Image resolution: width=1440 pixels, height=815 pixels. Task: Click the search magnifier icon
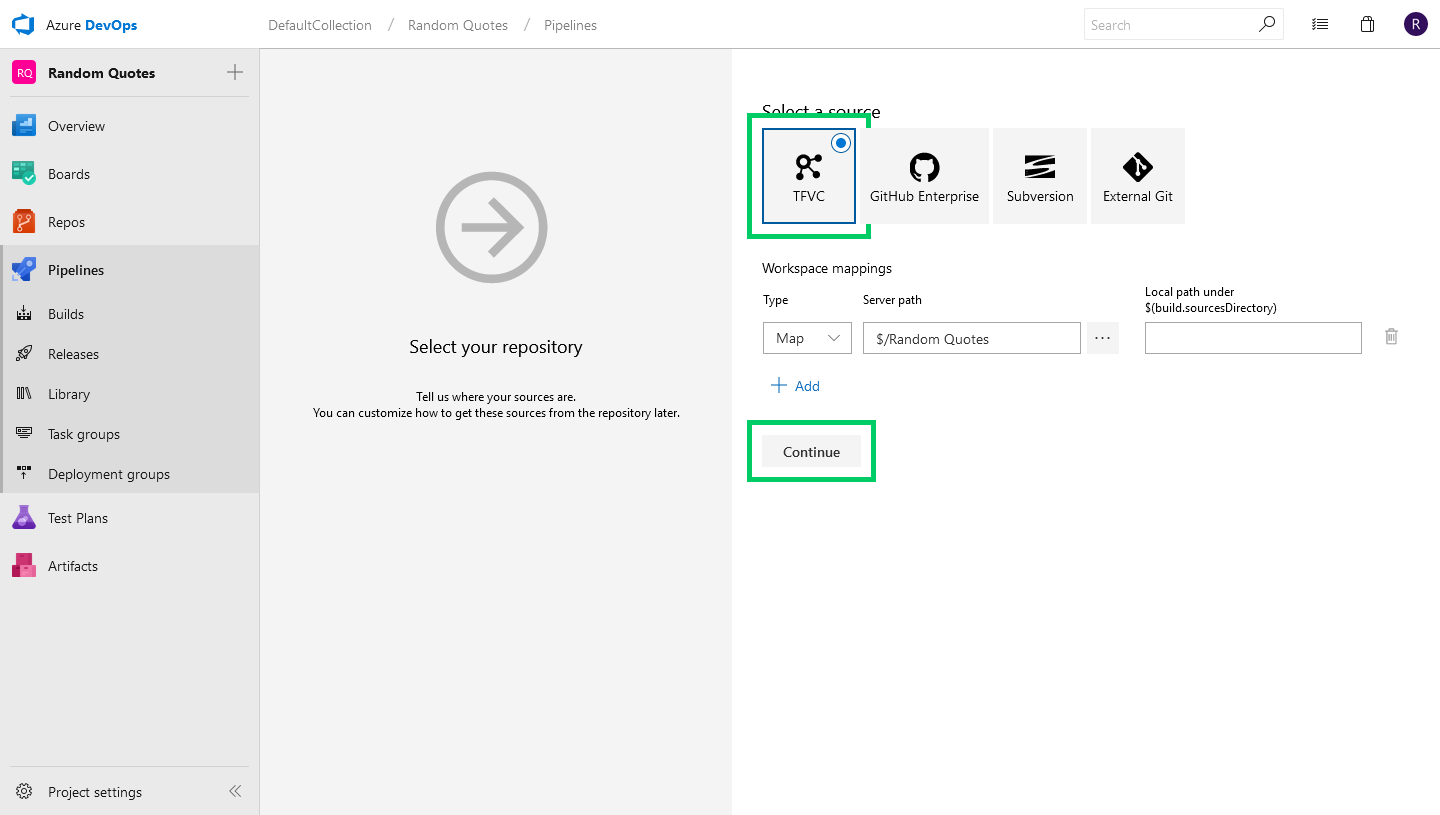pyautogui.click(x=1267, y=24)
